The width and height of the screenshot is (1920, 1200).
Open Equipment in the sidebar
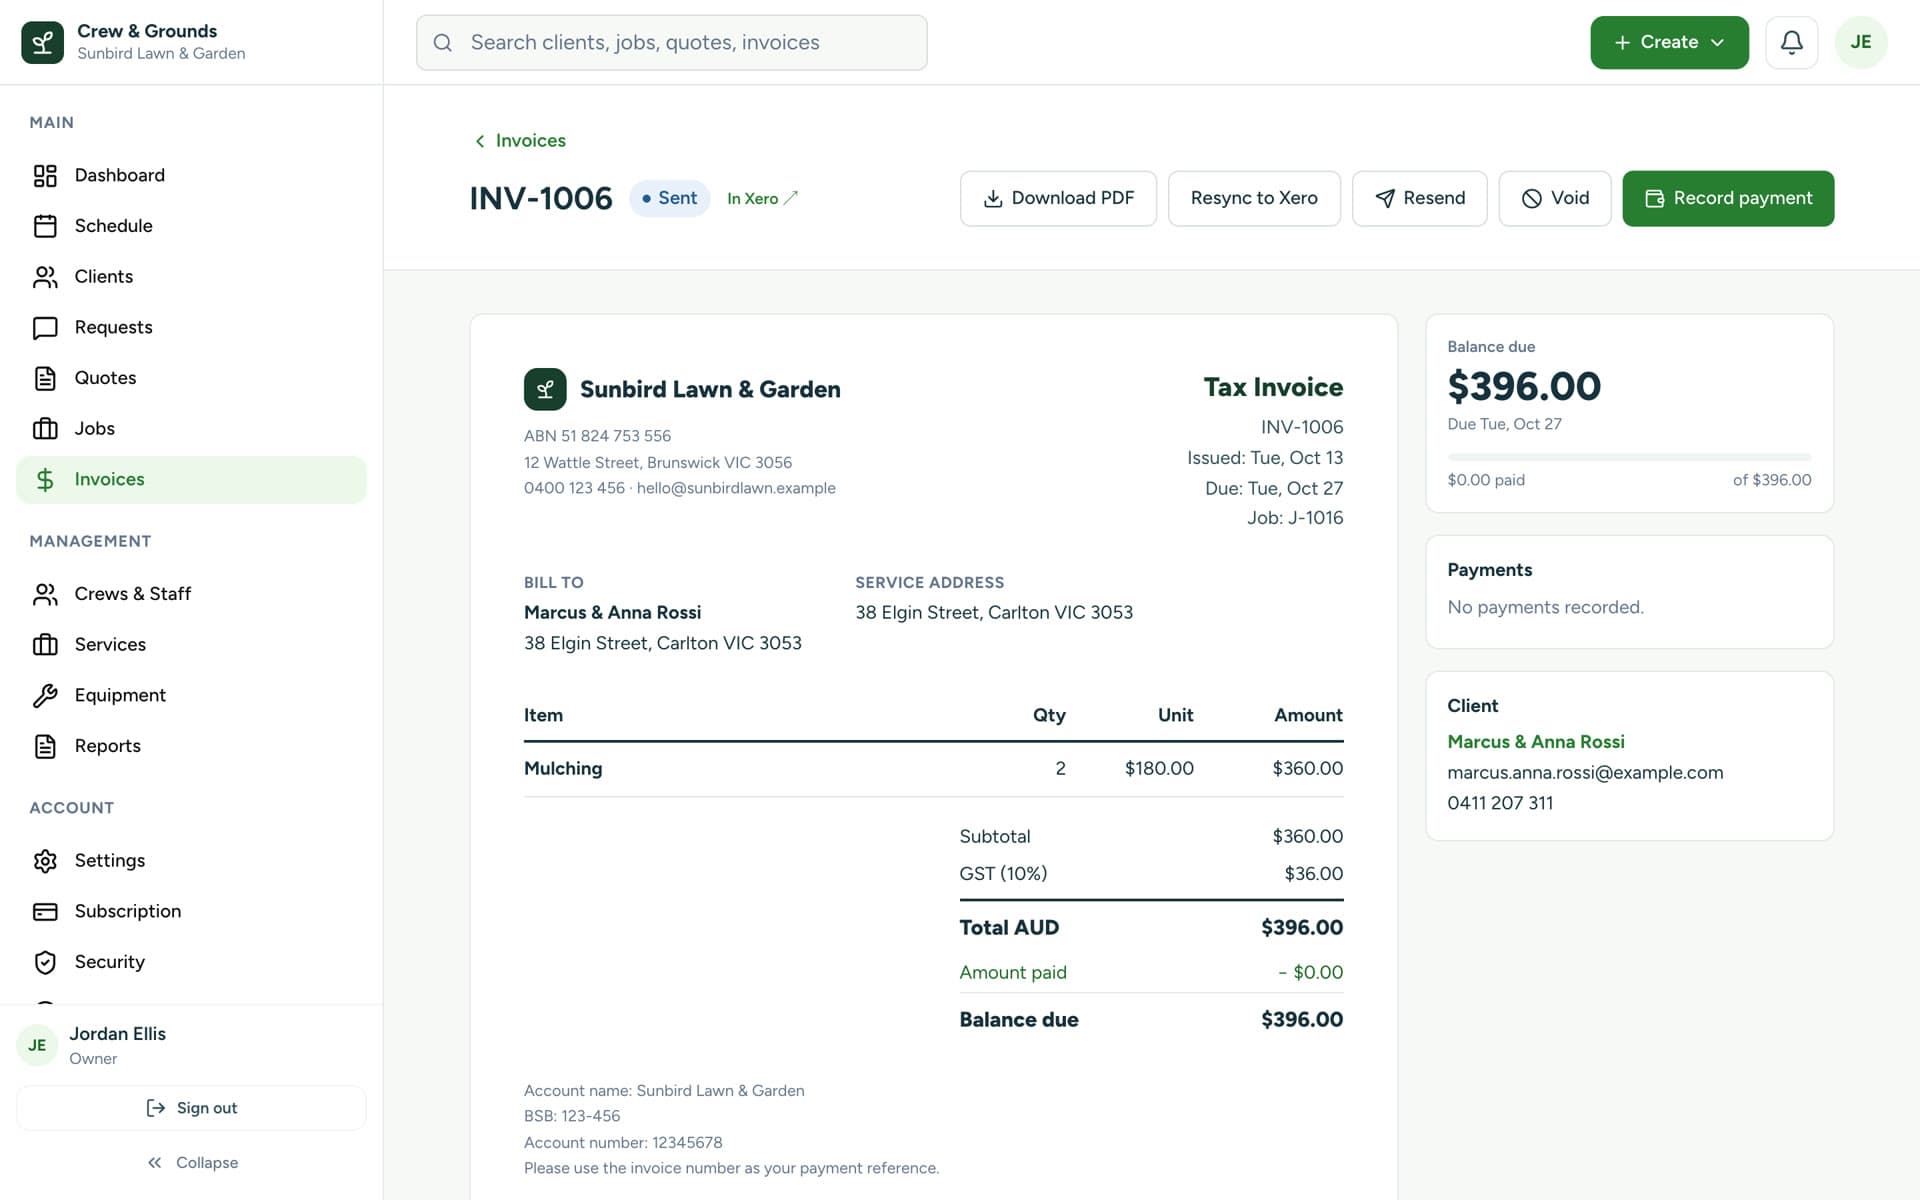[x=191, y=696]
